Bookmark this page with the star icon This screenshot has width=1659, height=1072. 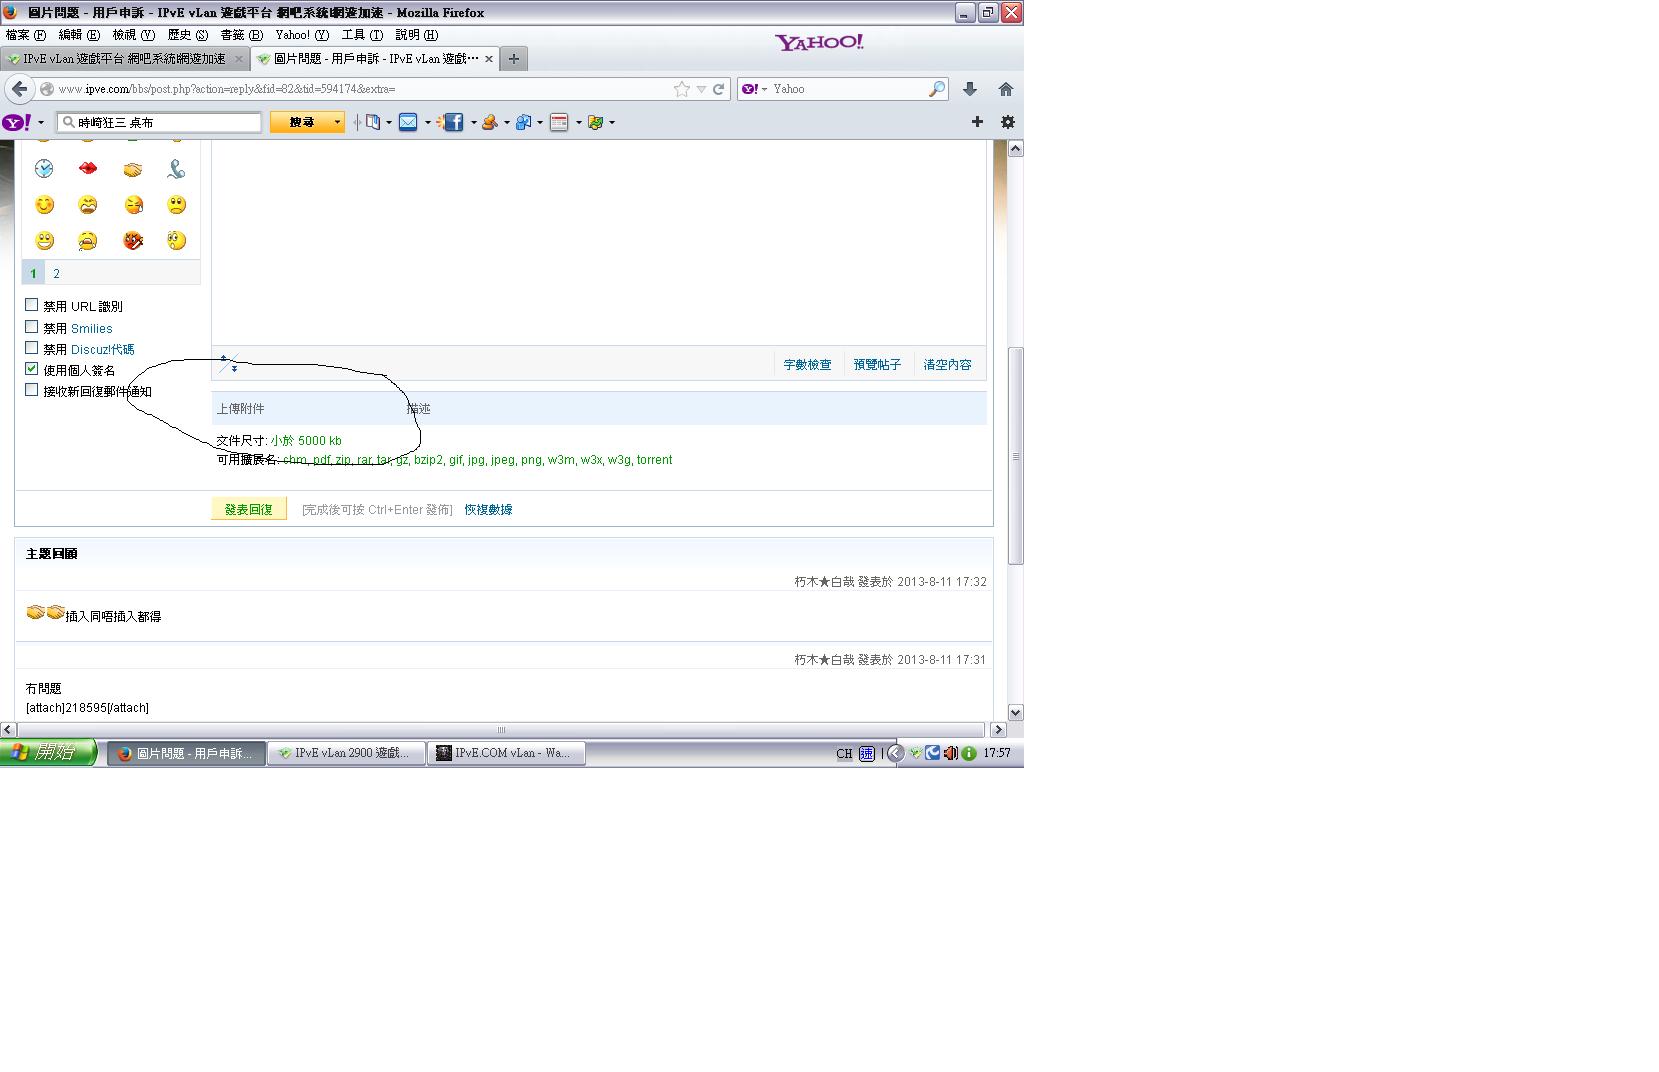(x=682, y=89)
